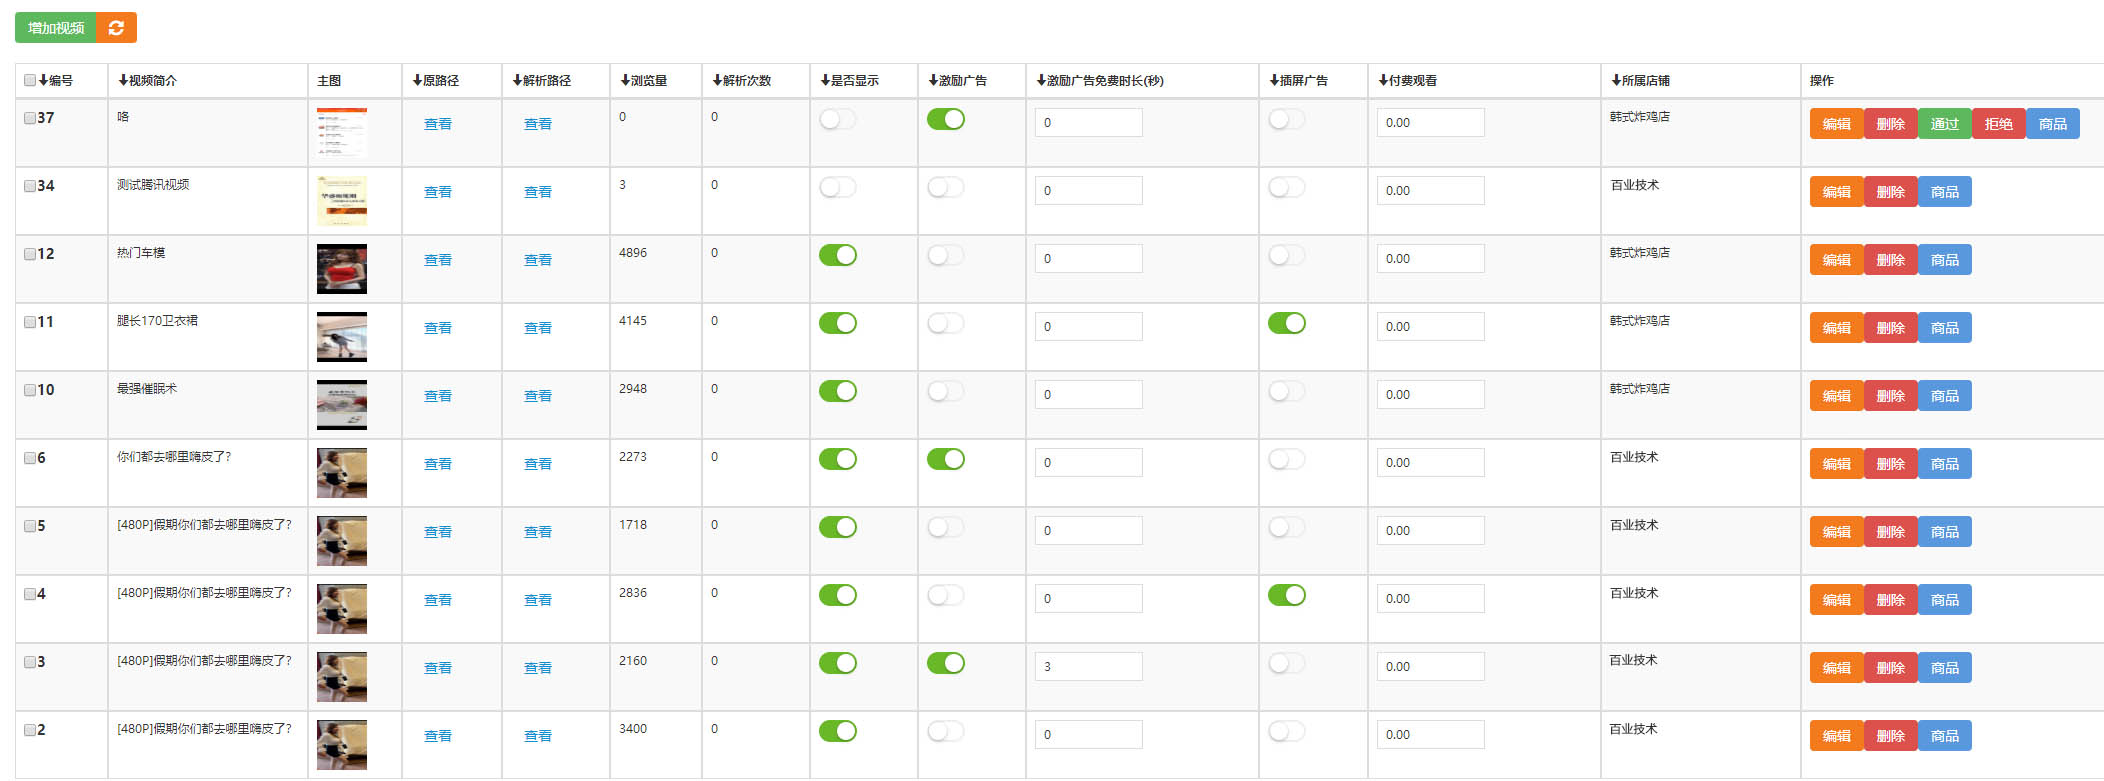Image resolution: width=2104 pixels, height=781 pixels.
Task: Disable 激励广告 switch for video 37
Action: [946, 119]
